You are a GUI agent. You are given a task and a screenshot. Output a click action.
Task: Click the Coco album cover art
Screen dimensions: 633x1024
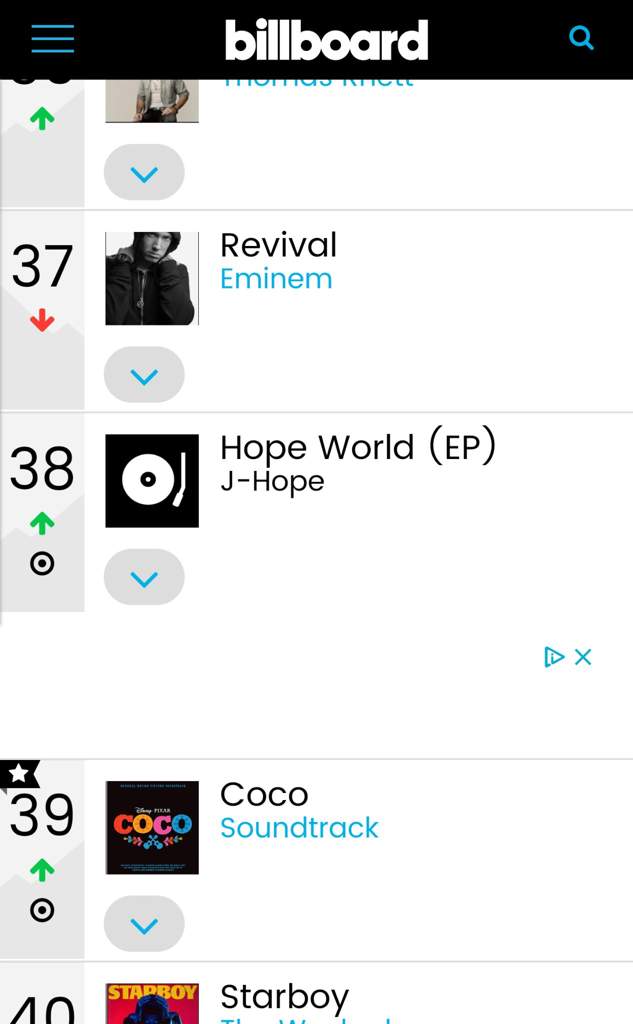click(x=152, y=827)
